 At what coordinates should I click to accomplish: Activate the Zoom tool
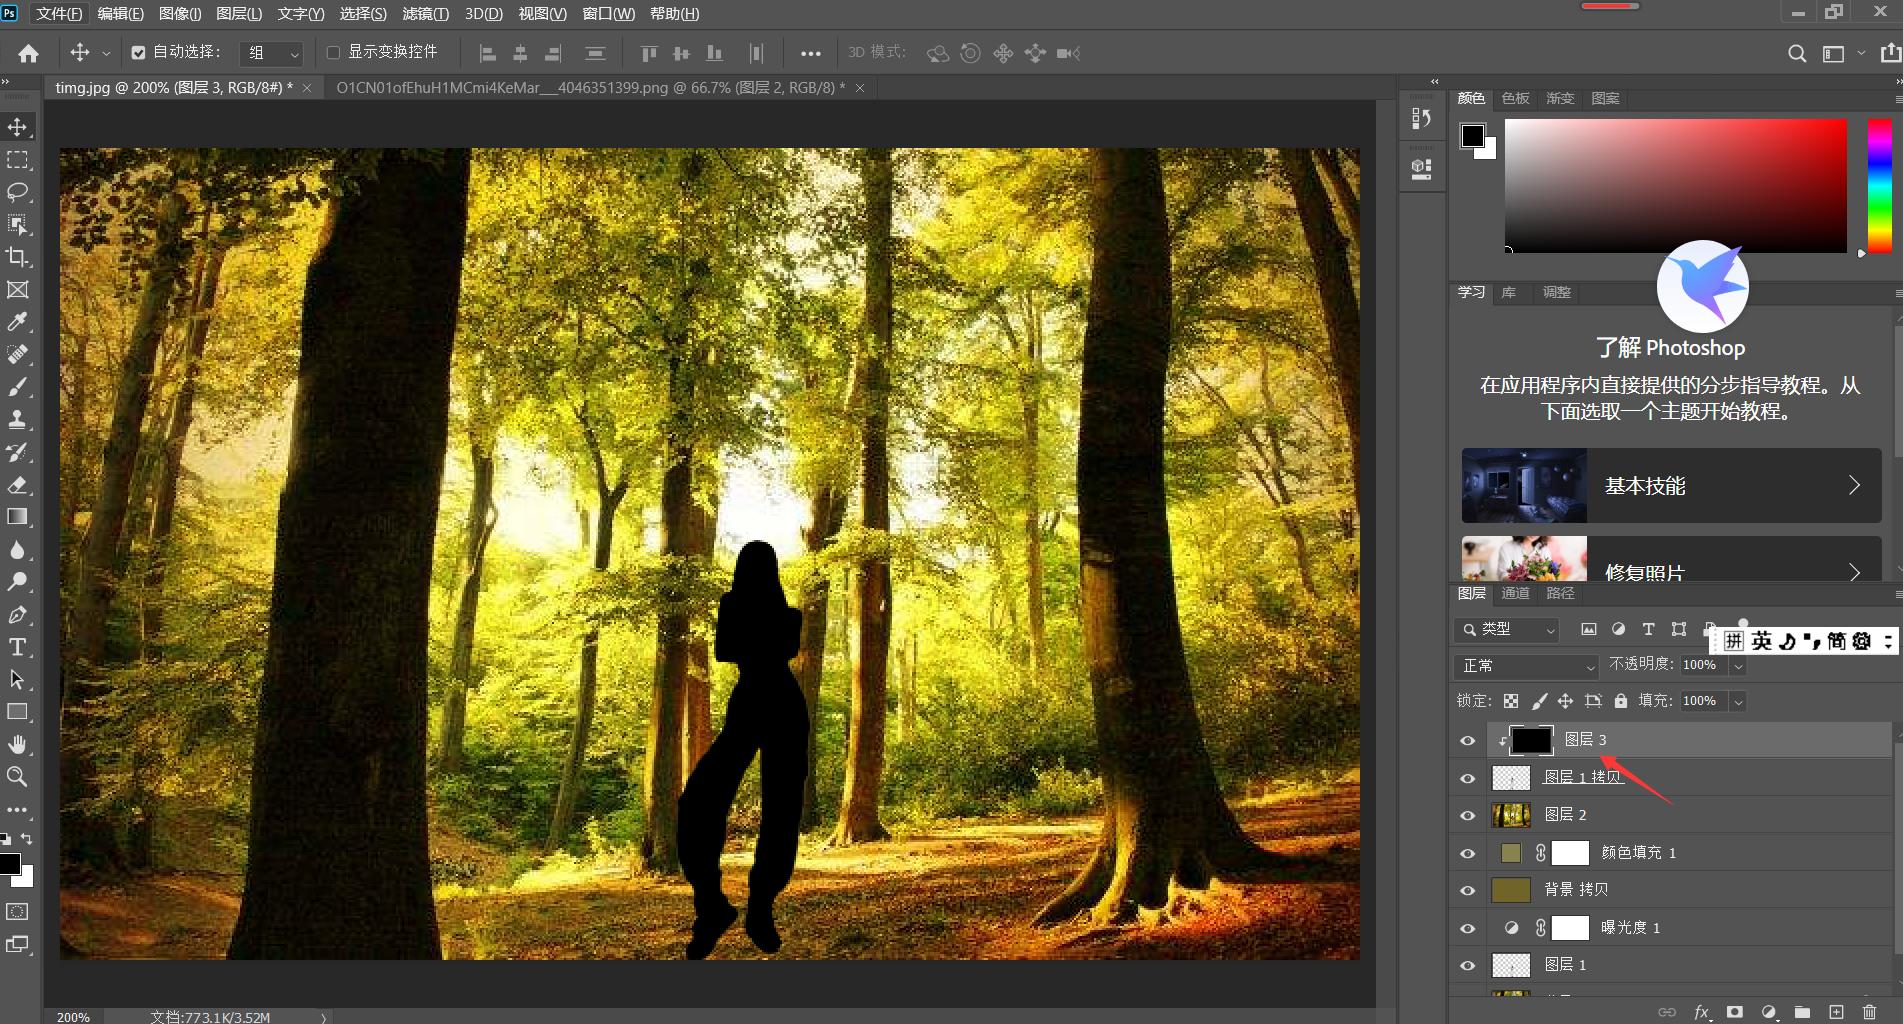pyautogui.click(x=18, y=777)
